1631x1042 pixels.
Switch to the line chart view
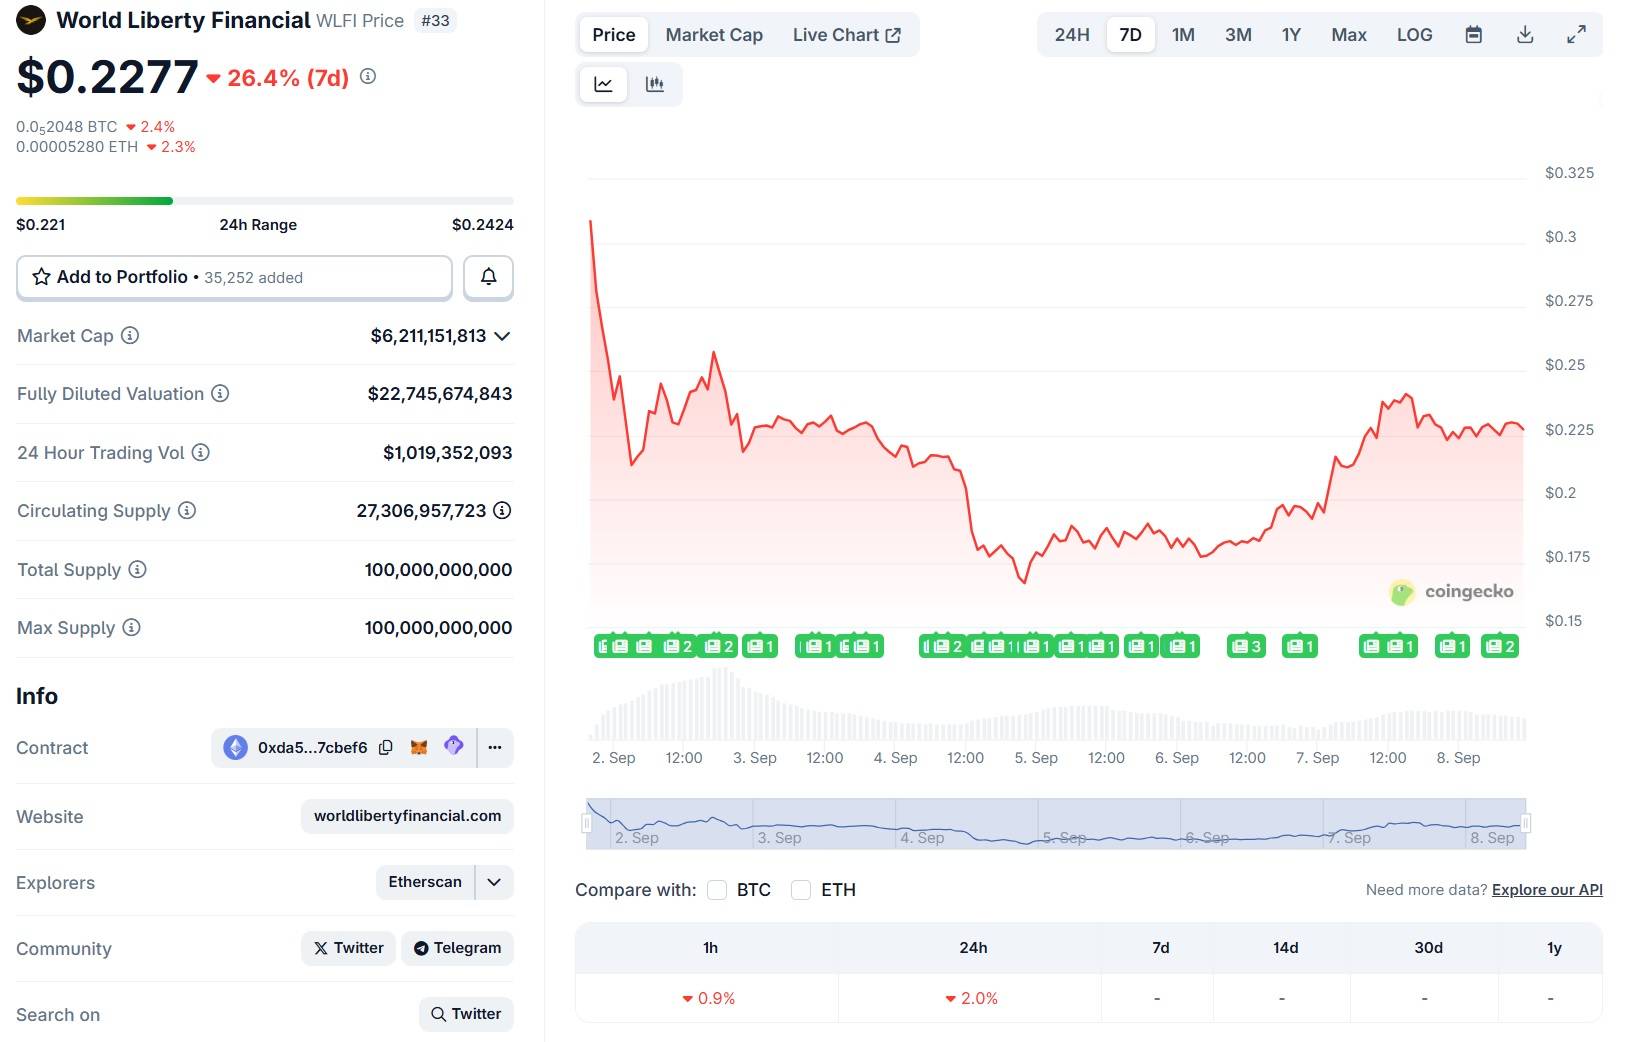click(603, 84)
